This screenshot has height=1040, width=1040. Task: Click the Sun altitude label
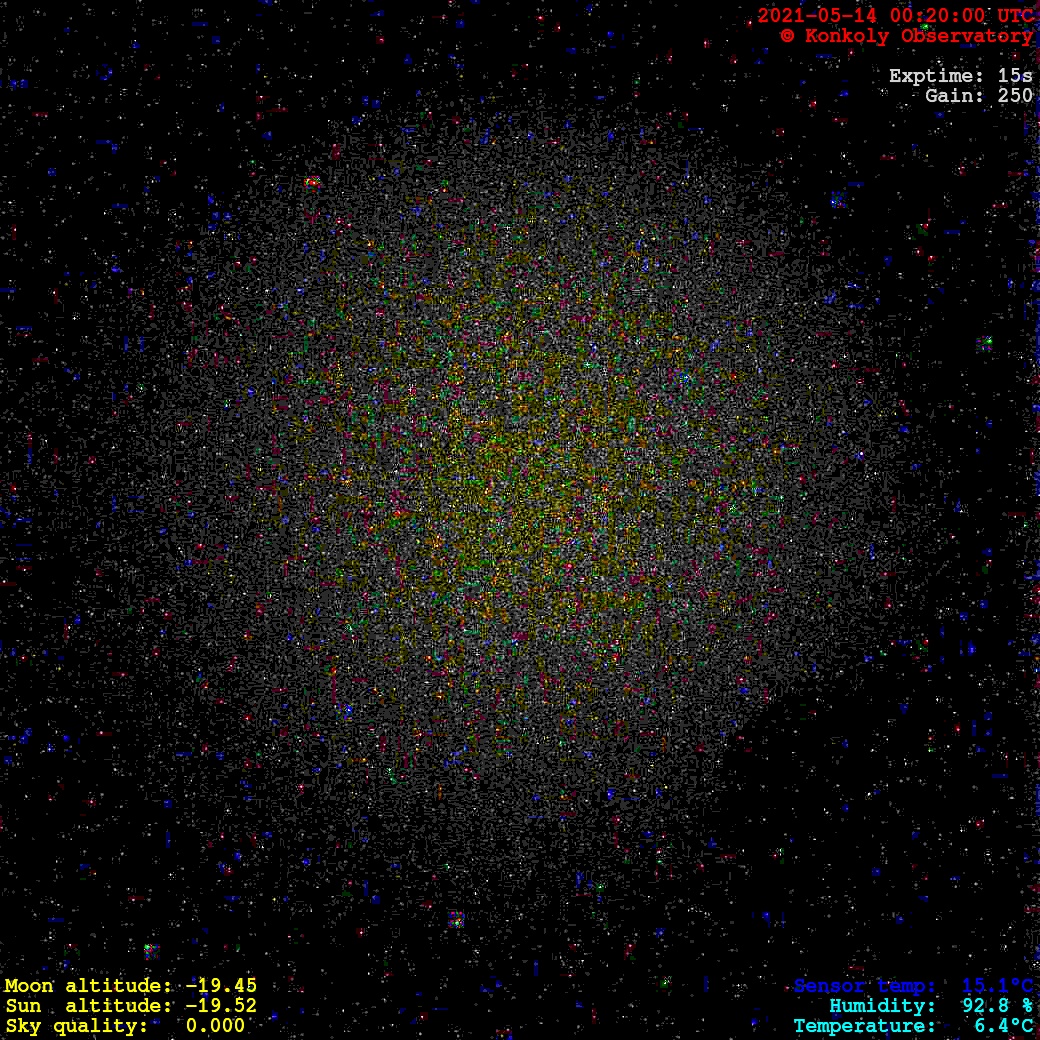(x=88, y=1006)
